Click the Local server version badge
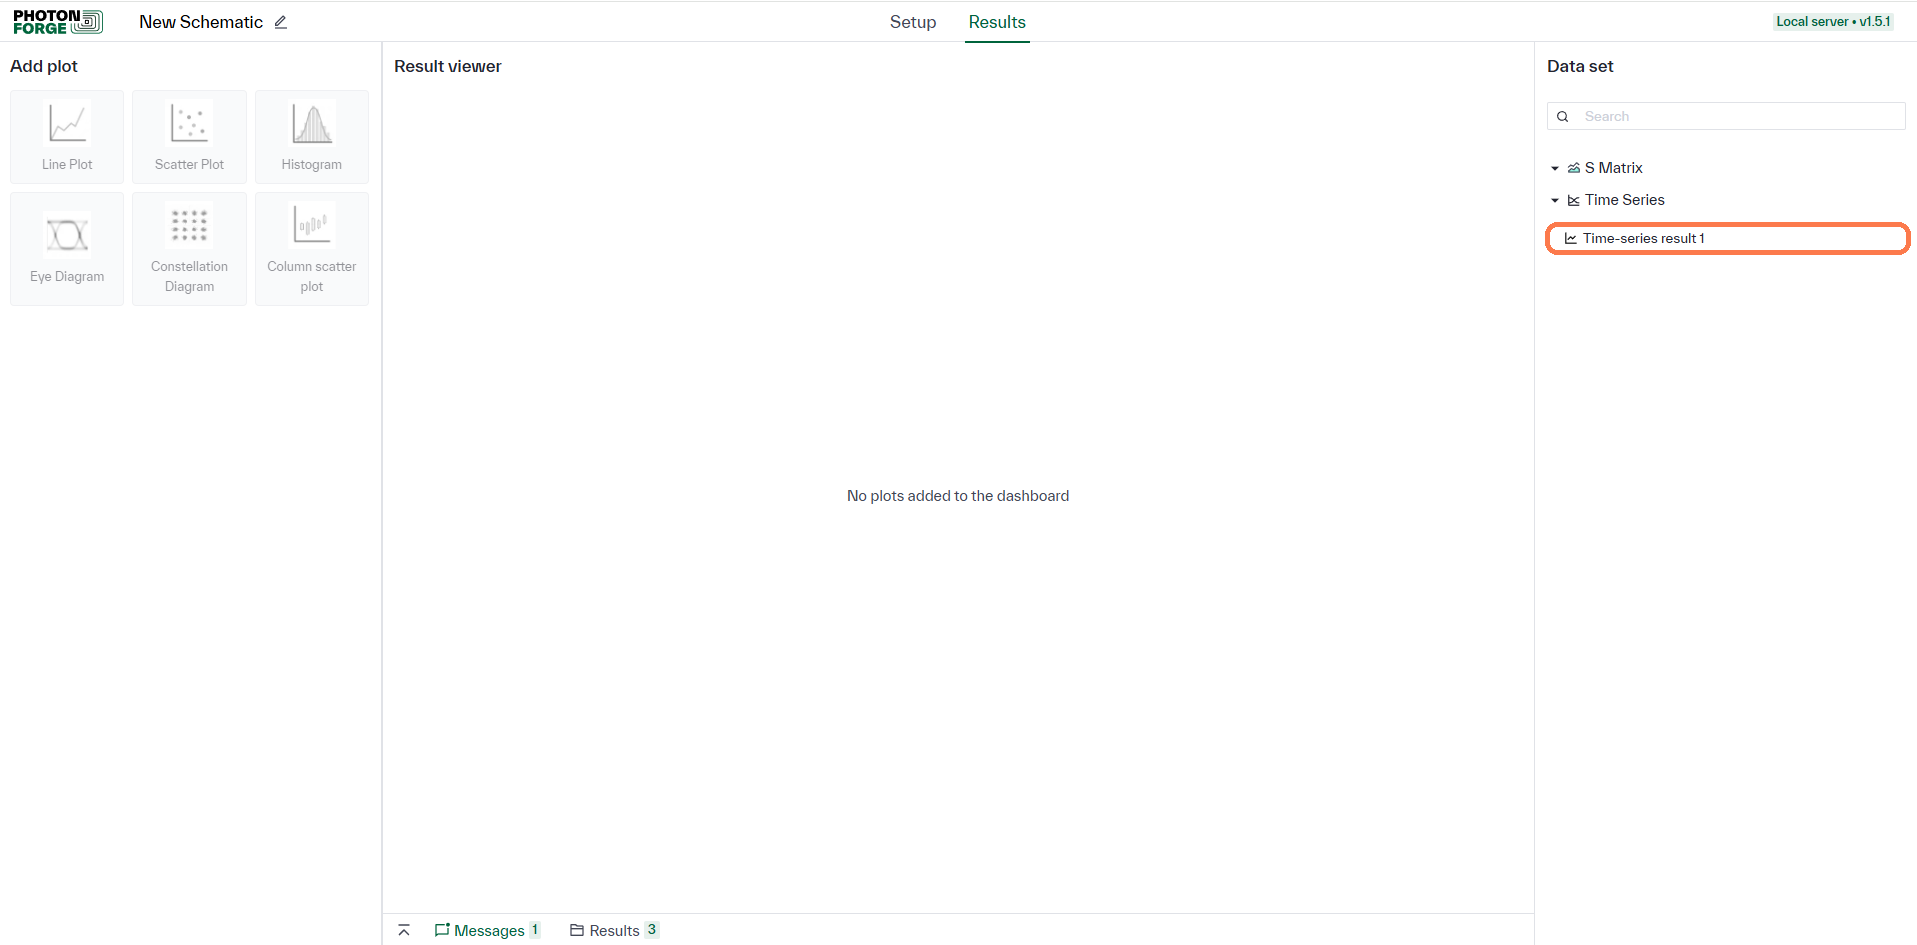Image resolution: width=1917 pixels, height=945 pixels. tap(1833, 21)
